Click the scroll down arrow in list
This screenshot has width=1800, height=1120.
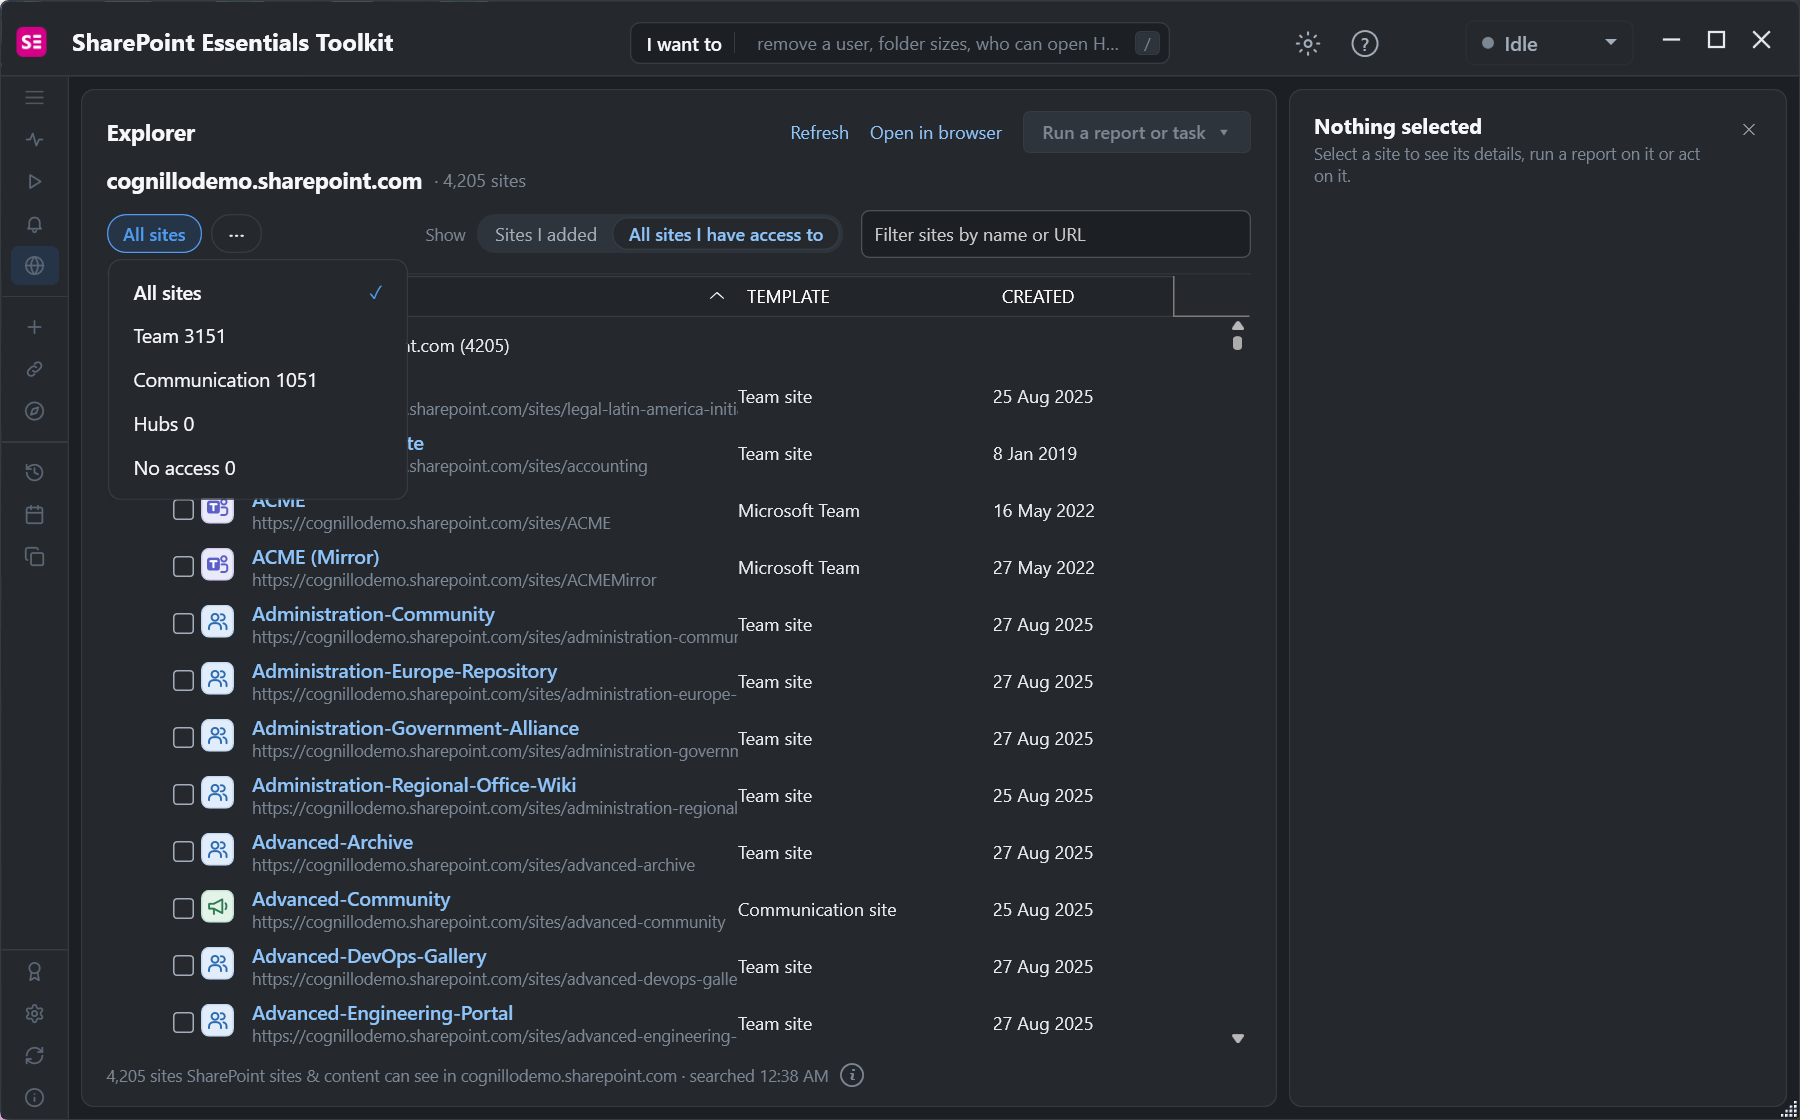click(1238, 1038)
